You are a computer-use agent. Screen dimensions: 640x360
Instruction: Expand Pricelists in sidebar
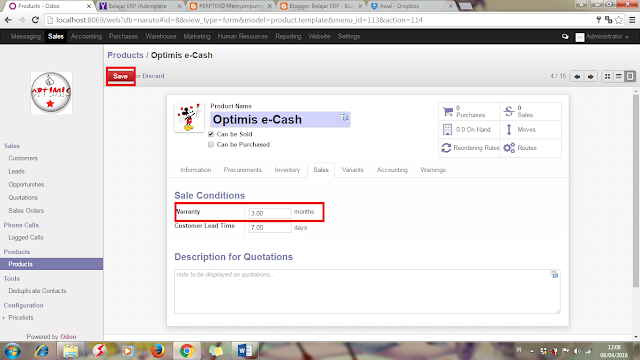[21, 317]
